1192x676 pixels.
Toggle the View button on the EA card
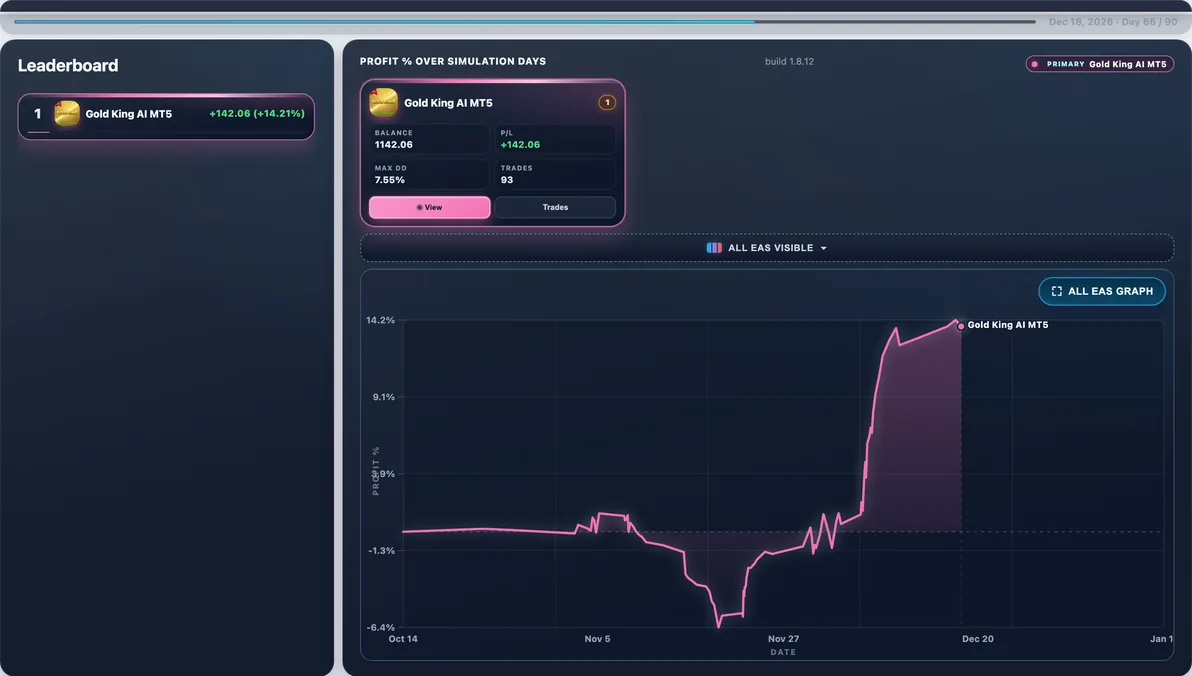coord(430,207)
